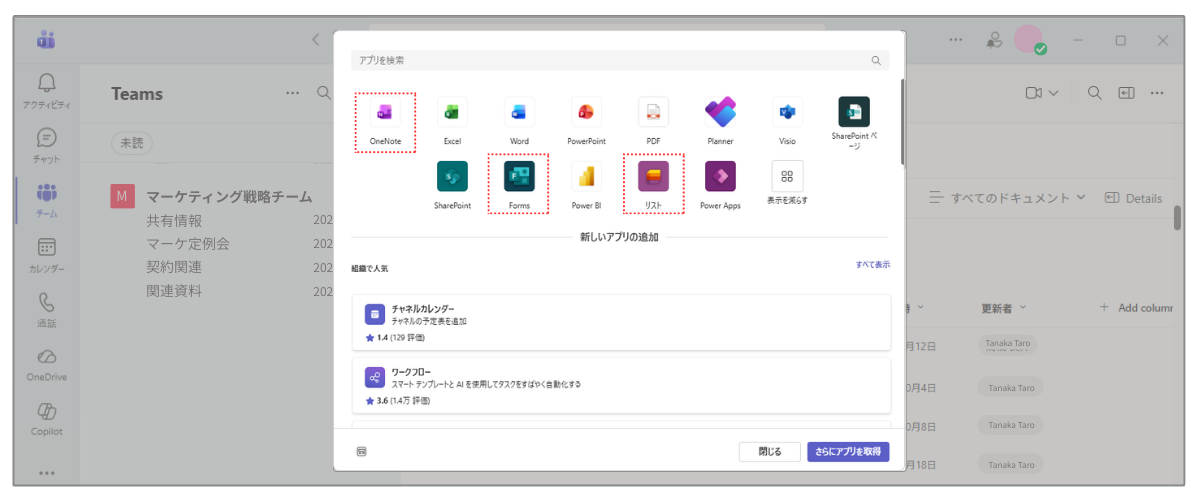The height and width of the screenshot is (500, 1200).
Task: Open チャット in the Teams sidebar
Action: pyautogui.click(x=46, y=146)
